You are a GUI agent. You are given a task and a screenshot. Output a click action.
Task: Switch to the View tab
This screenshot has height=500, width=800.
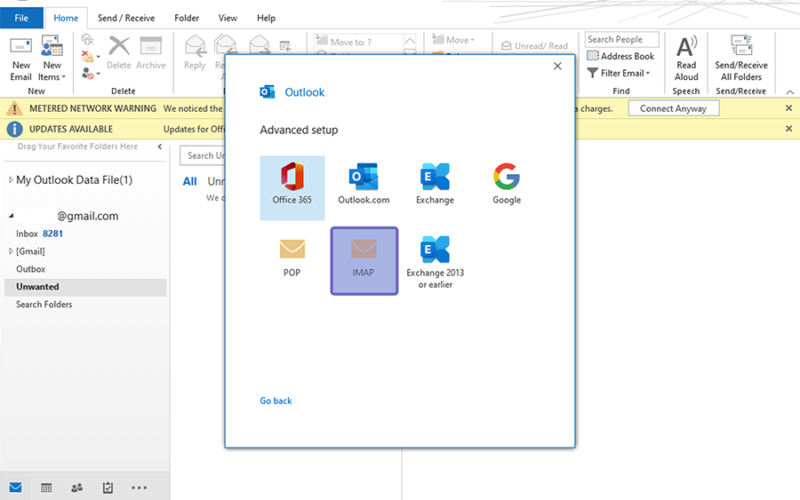click(228, 18)
